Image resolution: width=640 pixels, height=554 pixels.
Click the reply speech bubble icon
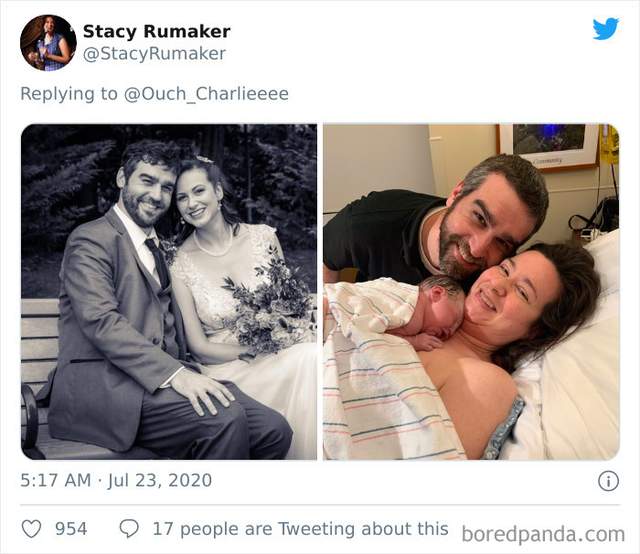click(129, 528)
